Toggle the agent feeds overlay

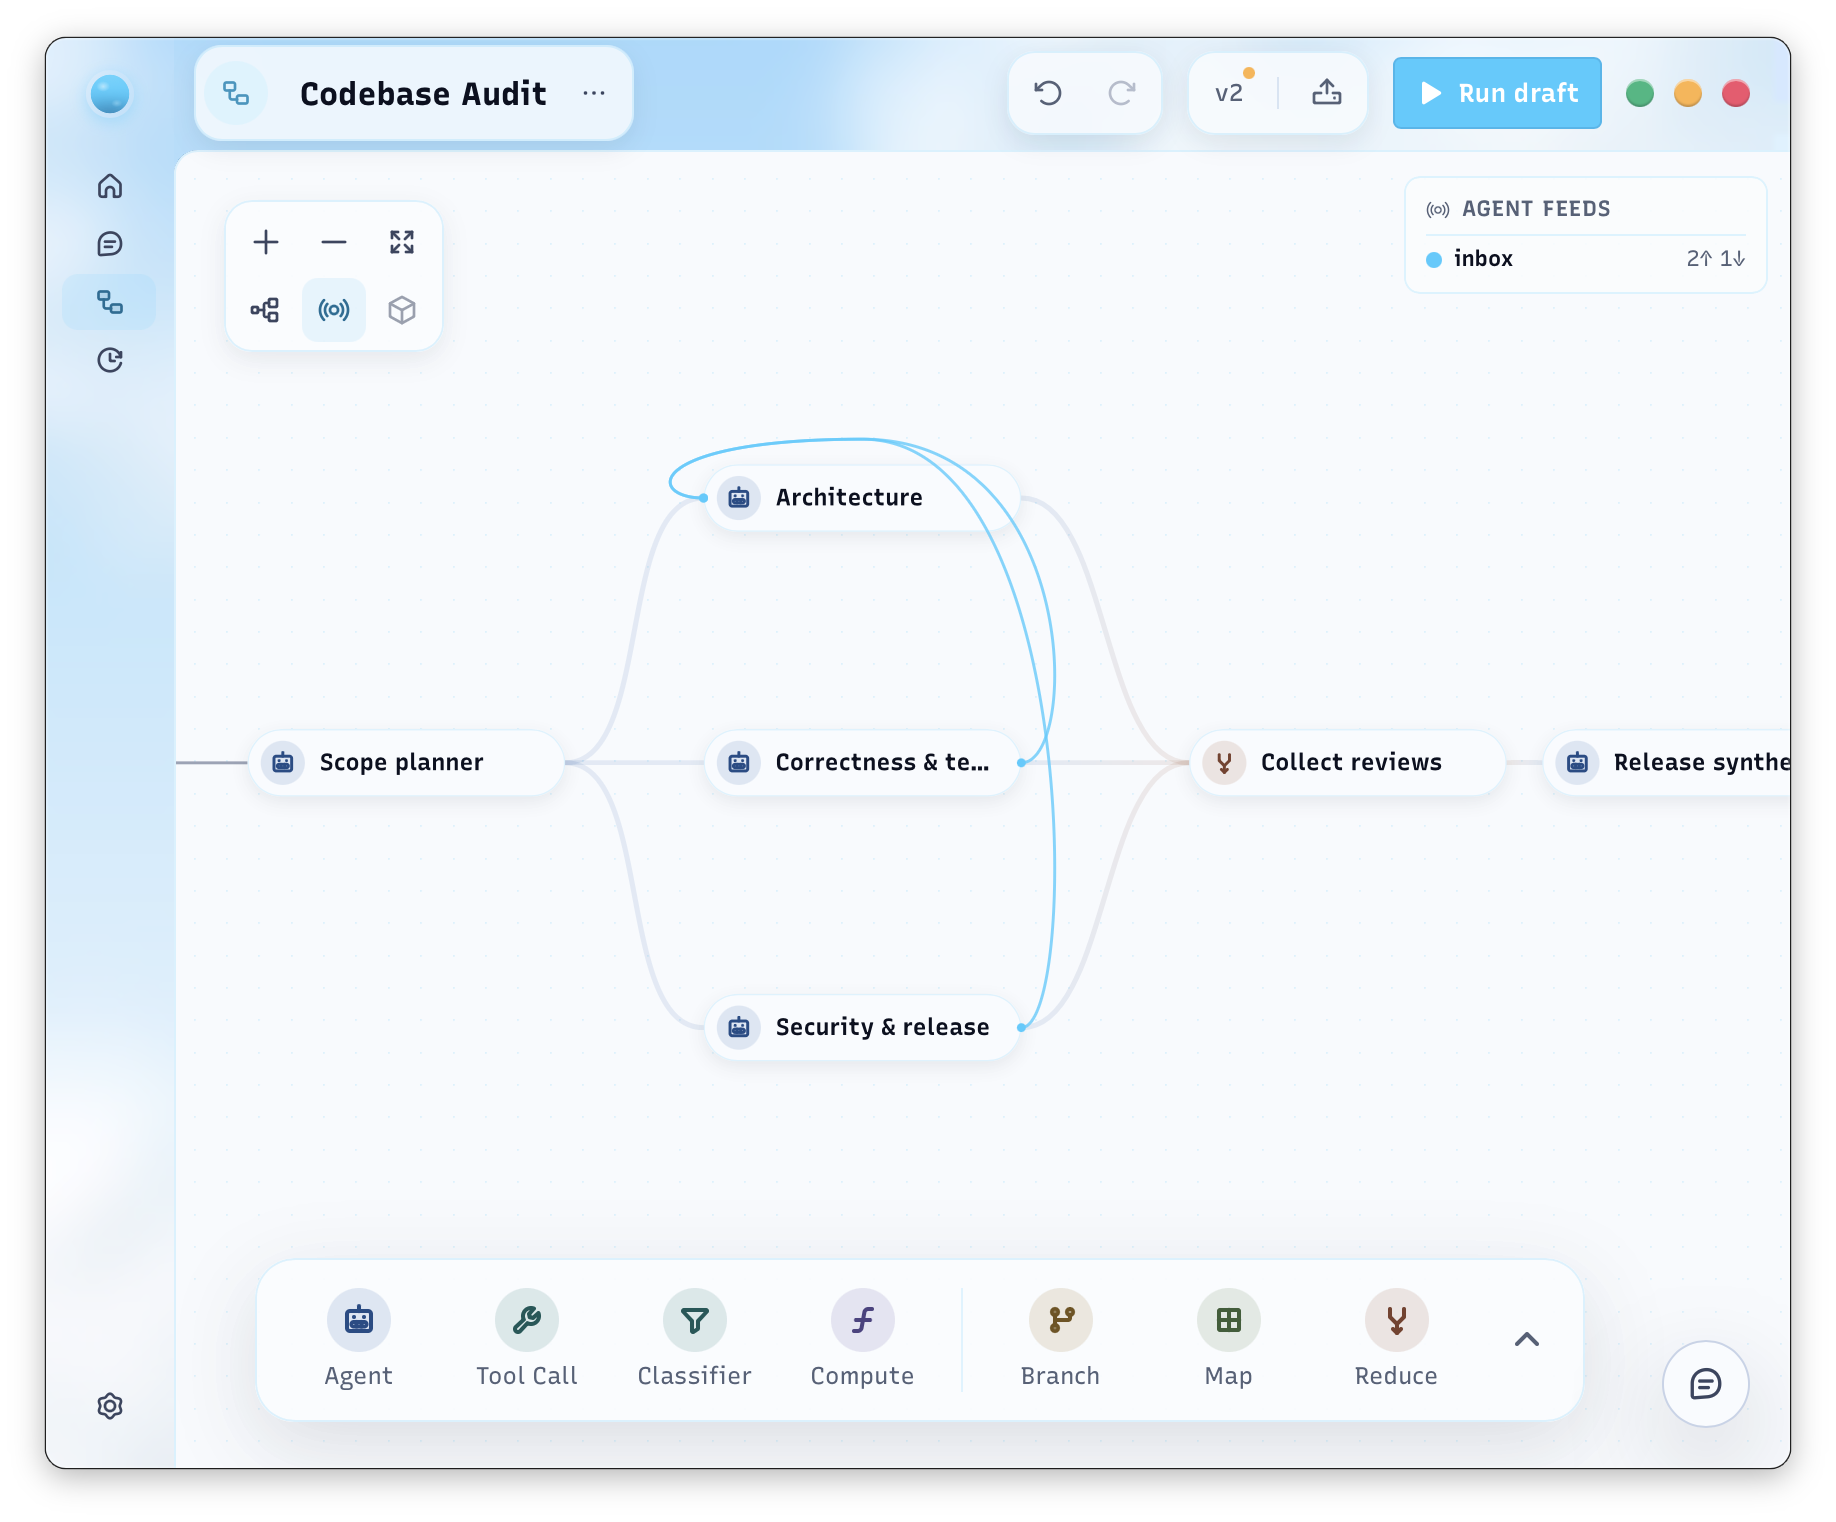click(x=334, y=310)
